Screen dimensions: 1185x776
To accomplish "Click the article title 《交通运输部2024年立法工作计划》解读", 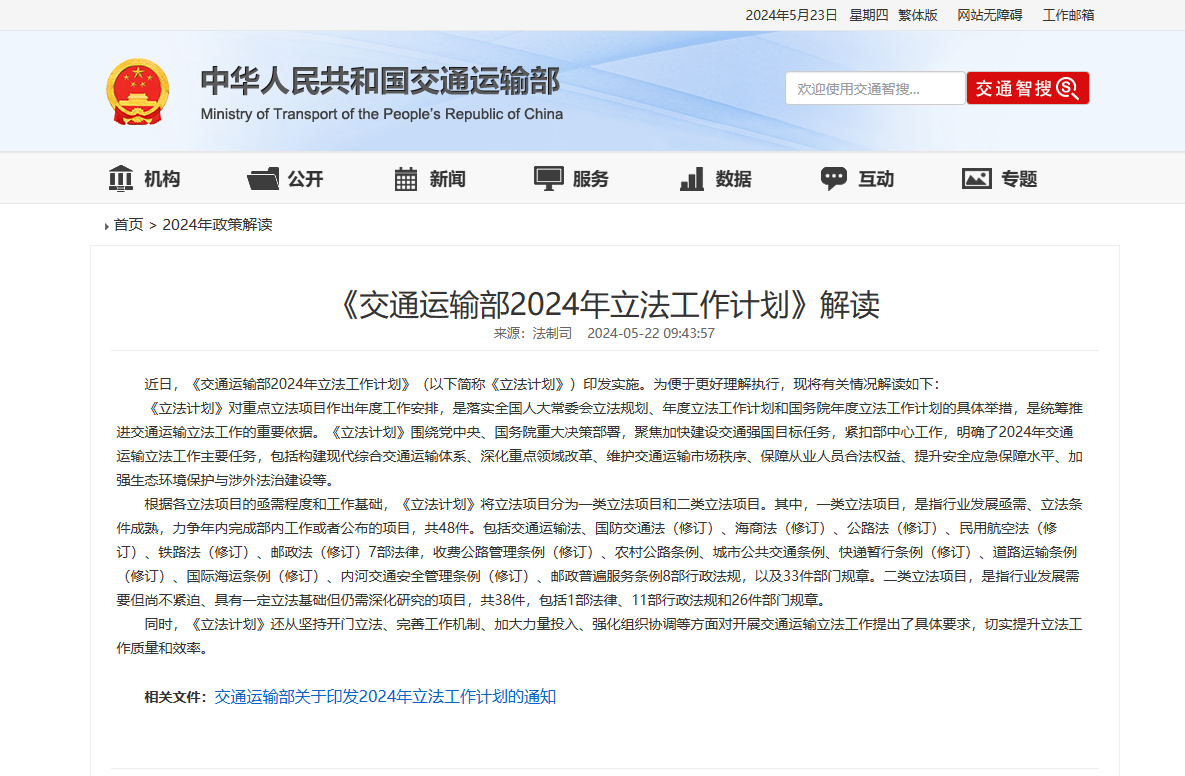I will (x=606, y=305).
